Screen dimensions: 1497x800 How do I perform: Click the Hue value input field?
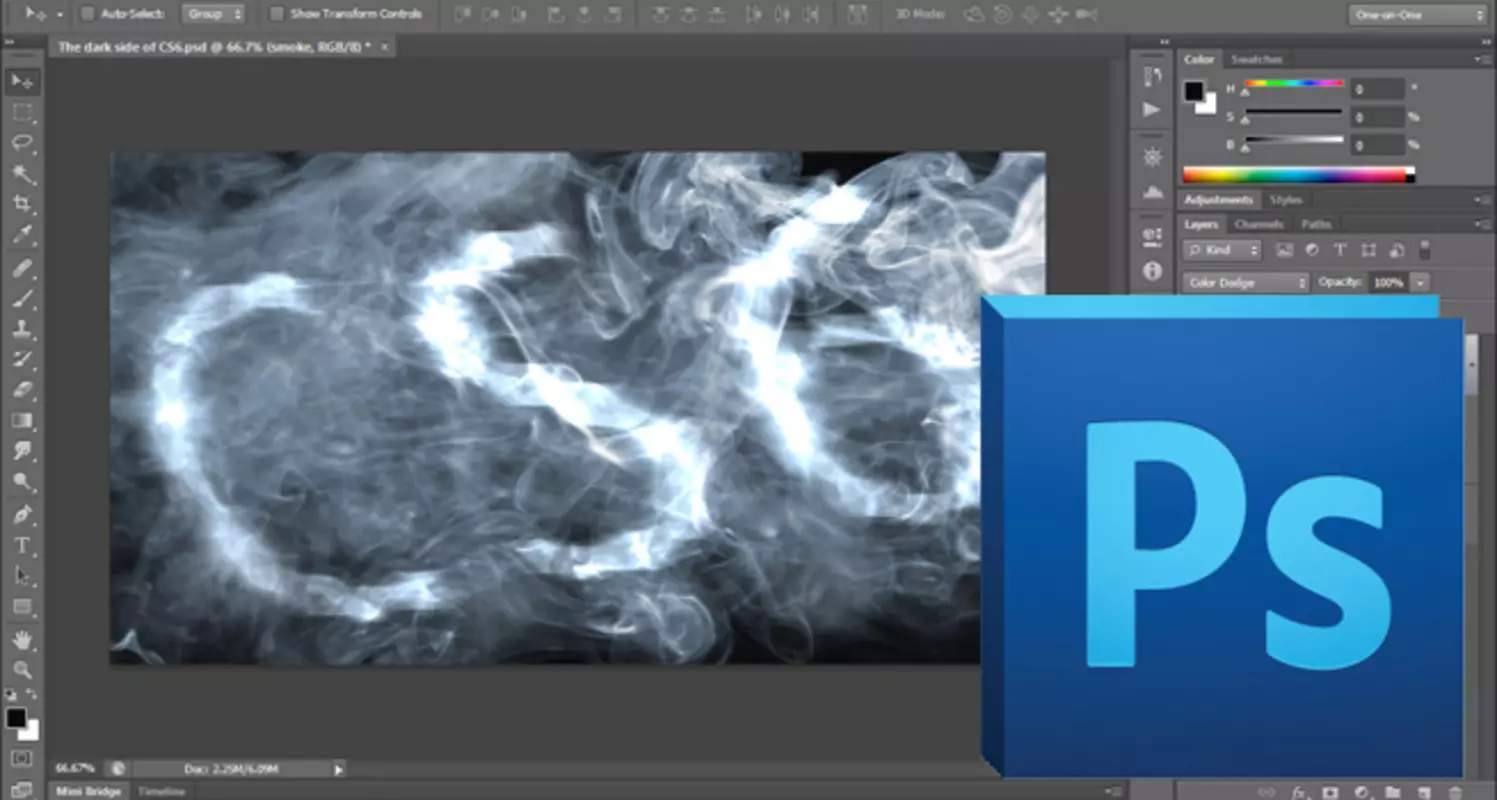(x=1377, y=89)
